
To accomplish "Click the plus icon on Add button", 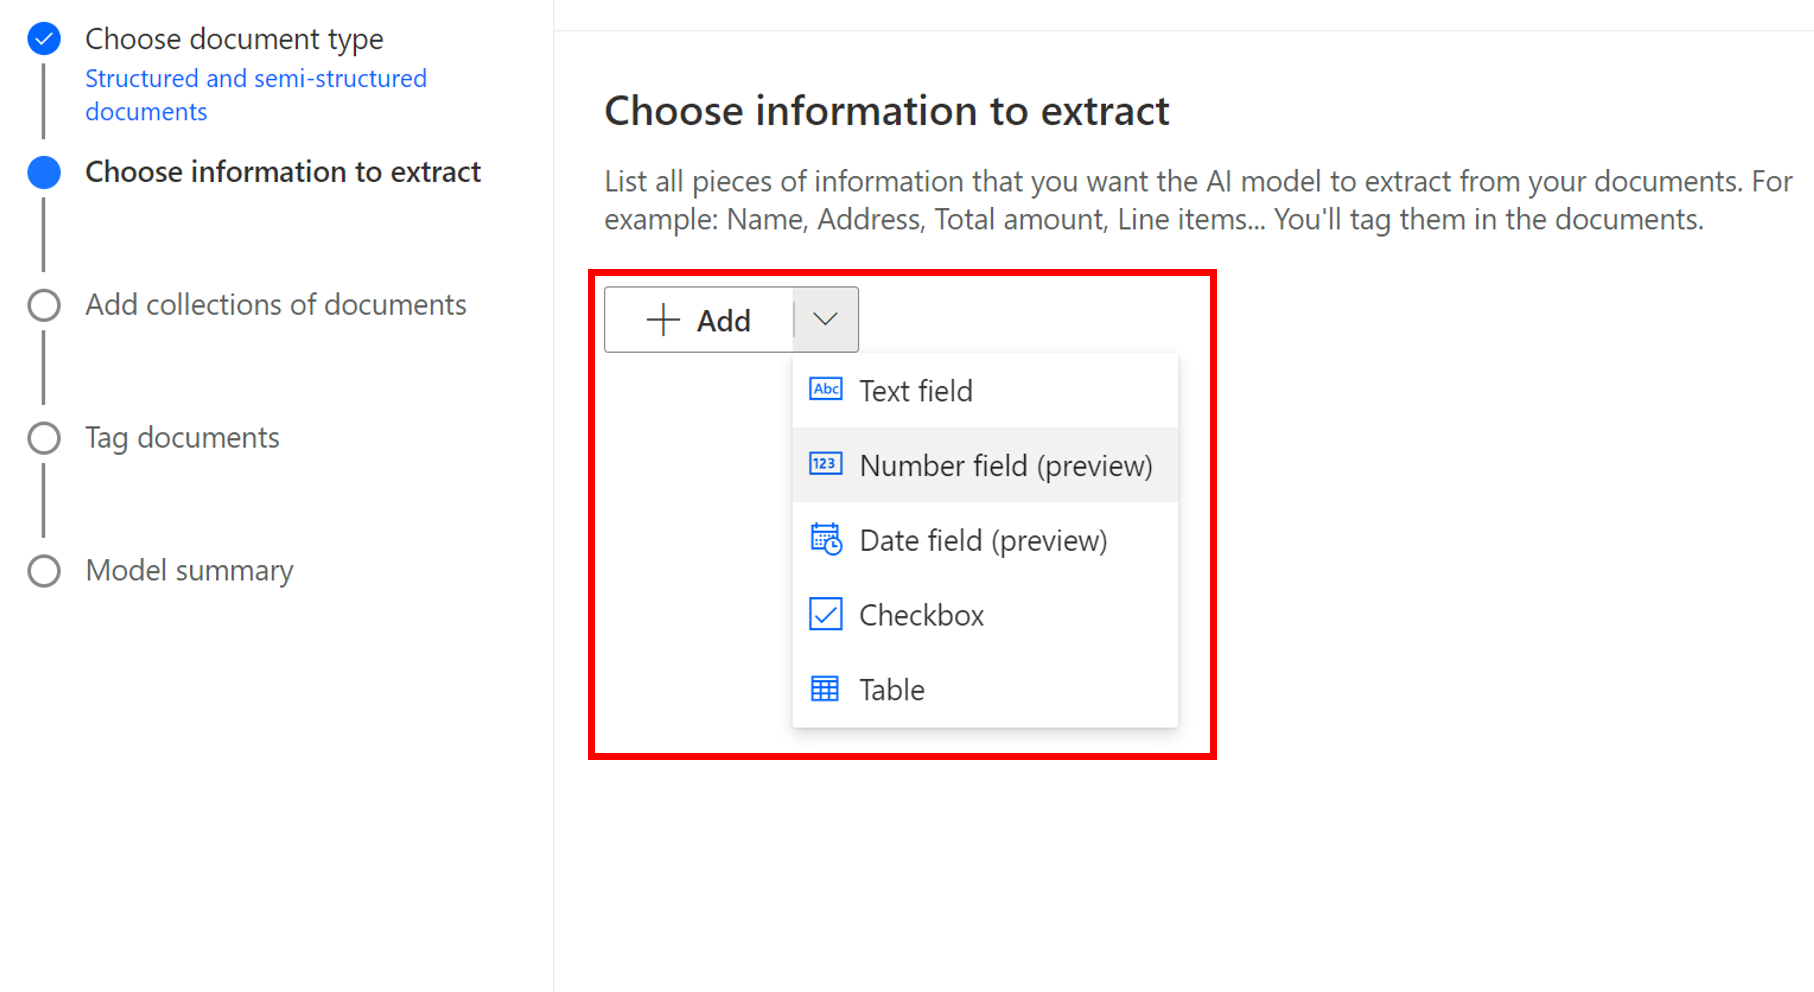I will click(663, 320).
